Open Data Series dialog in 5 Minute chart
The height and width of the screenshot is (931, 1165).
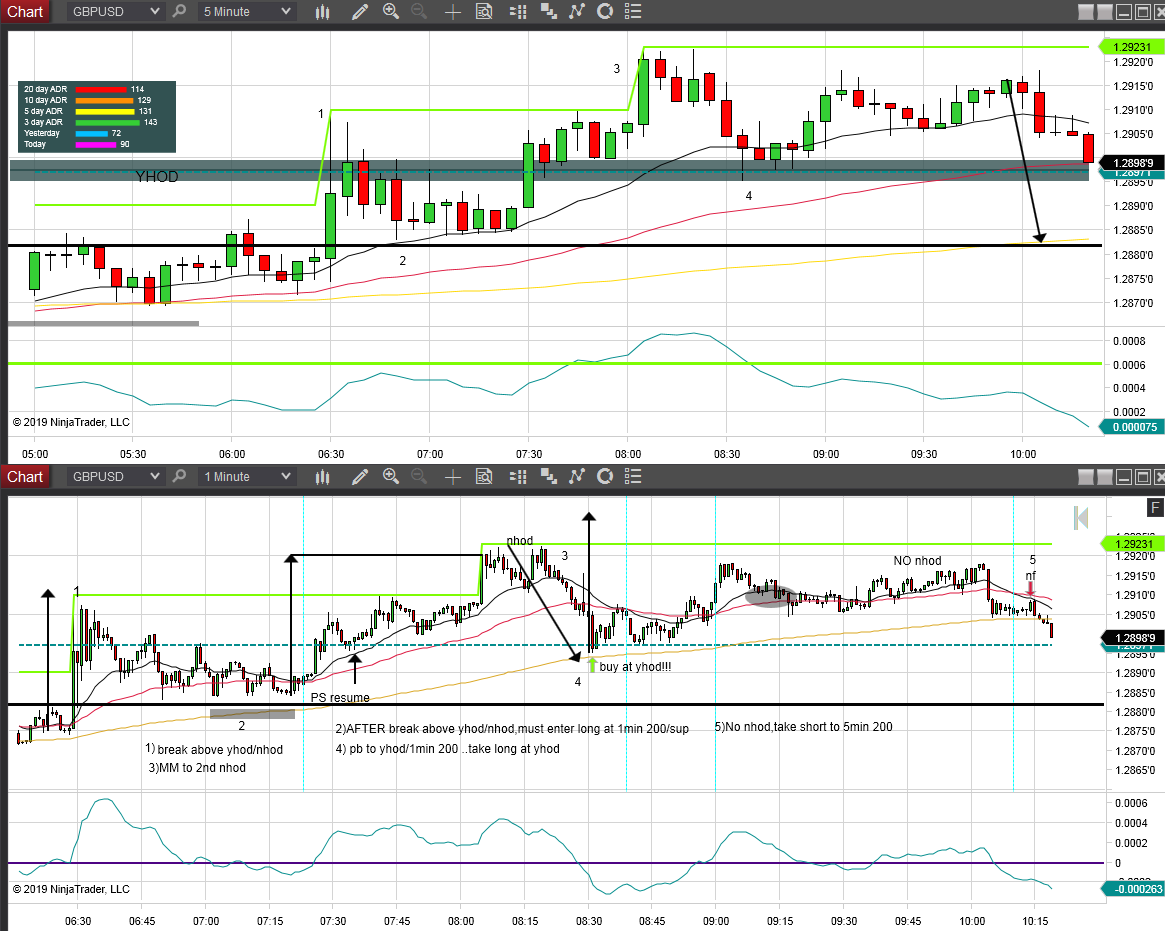(x=548, y=11)
